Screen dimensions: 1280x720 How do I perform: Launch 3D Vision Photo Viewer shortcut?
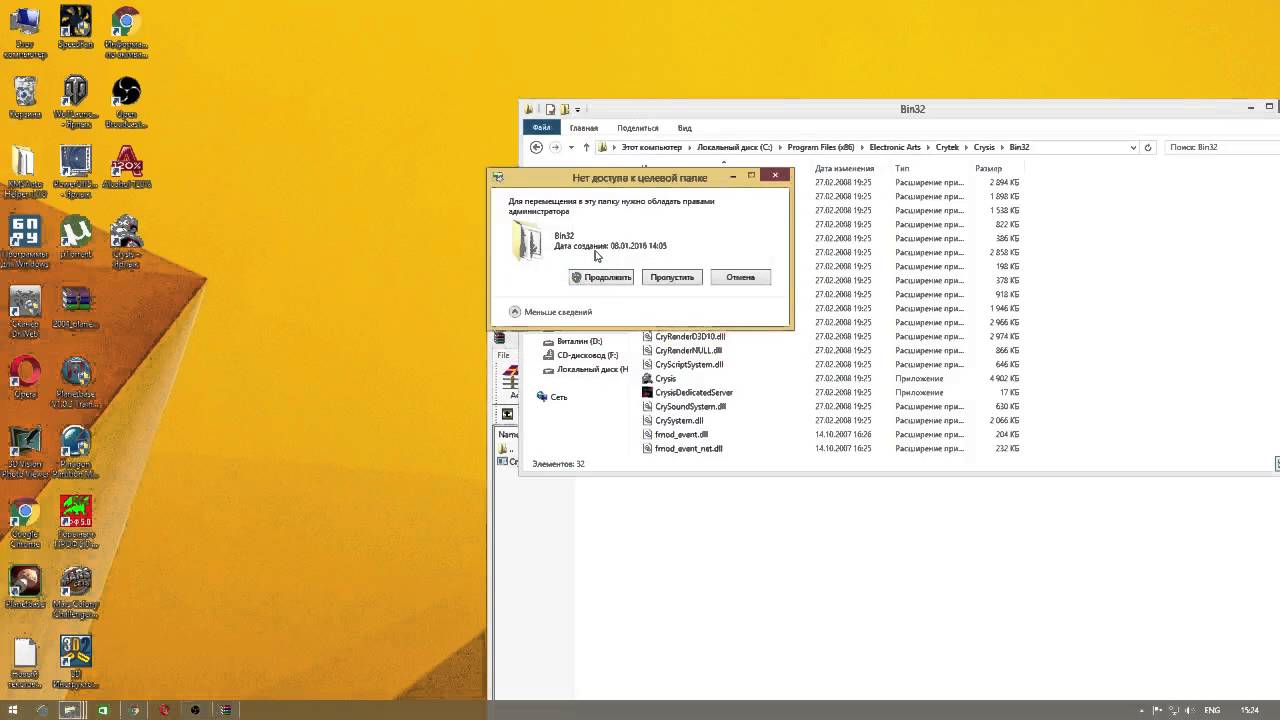click(24, 452)
